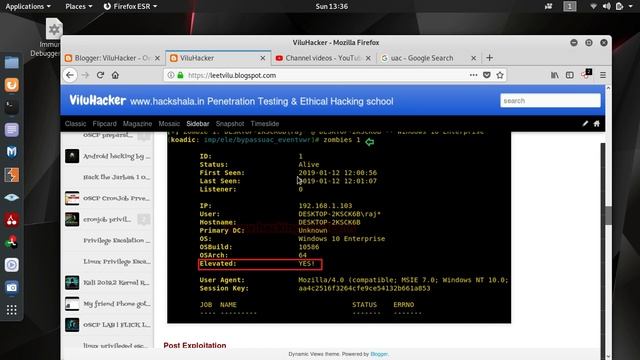Open Files manager in the dock

tap(11, 62)
